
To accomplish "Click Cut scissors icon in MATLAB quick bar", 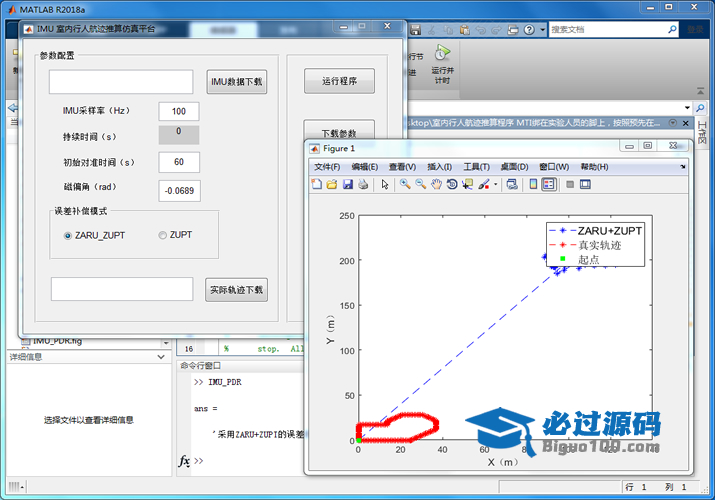I will point(431,30).
